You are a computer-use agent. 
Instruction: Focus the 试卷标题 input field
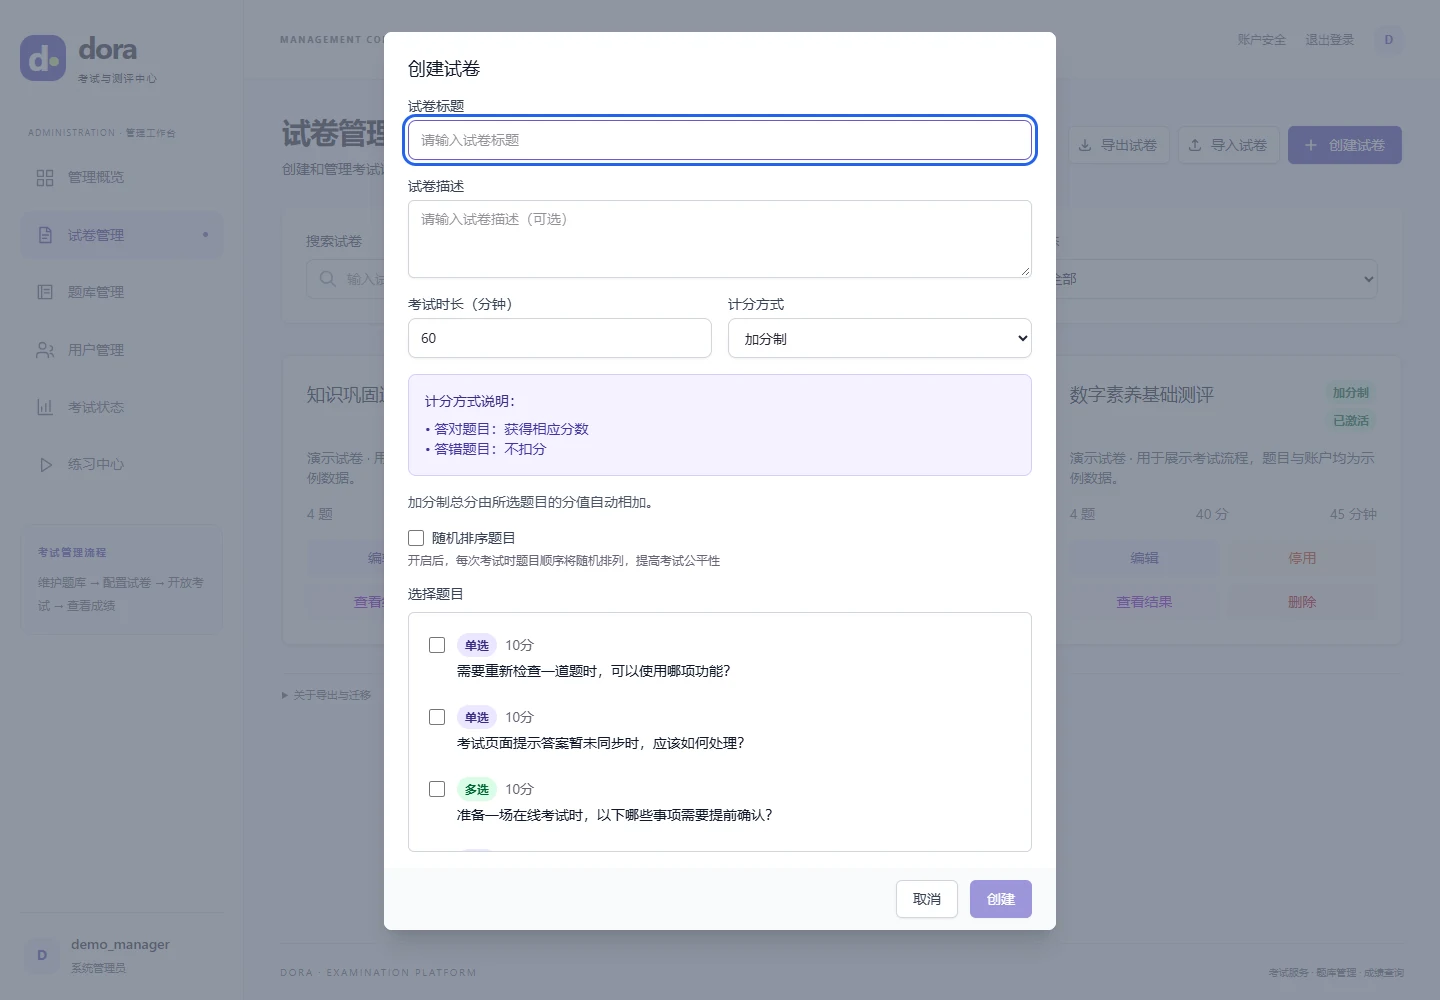pos(720,140)
